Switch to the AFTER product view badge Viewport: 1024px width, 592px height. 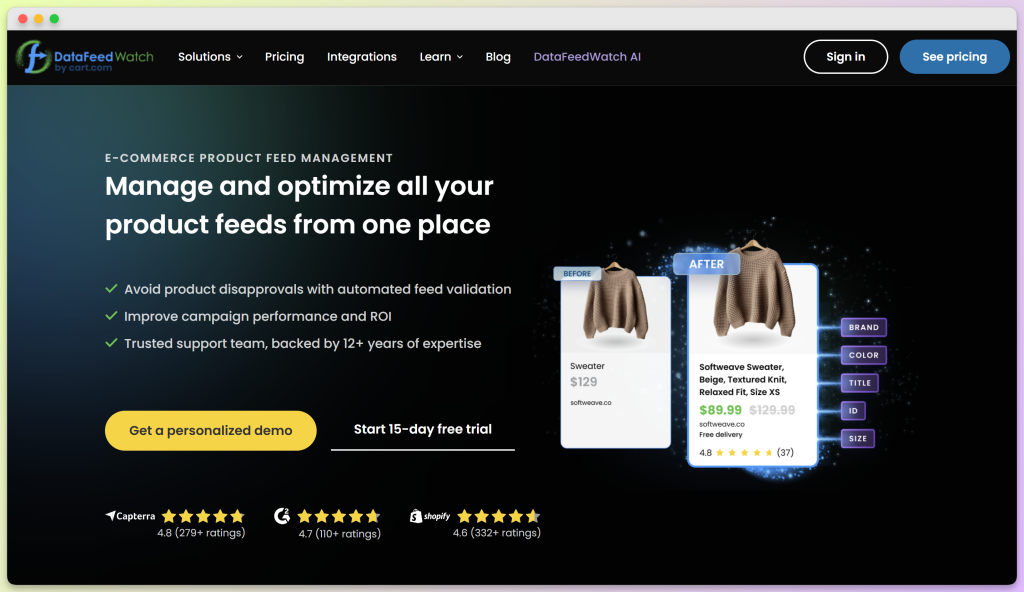pos(706,263)
